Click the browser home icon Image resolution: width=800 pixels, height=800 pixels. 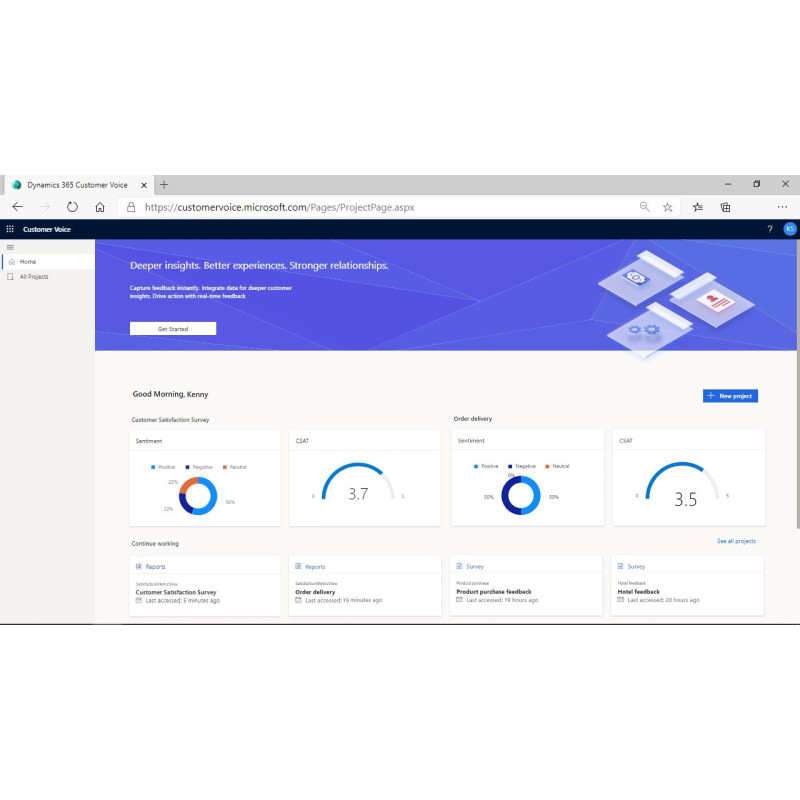[100, 207]
